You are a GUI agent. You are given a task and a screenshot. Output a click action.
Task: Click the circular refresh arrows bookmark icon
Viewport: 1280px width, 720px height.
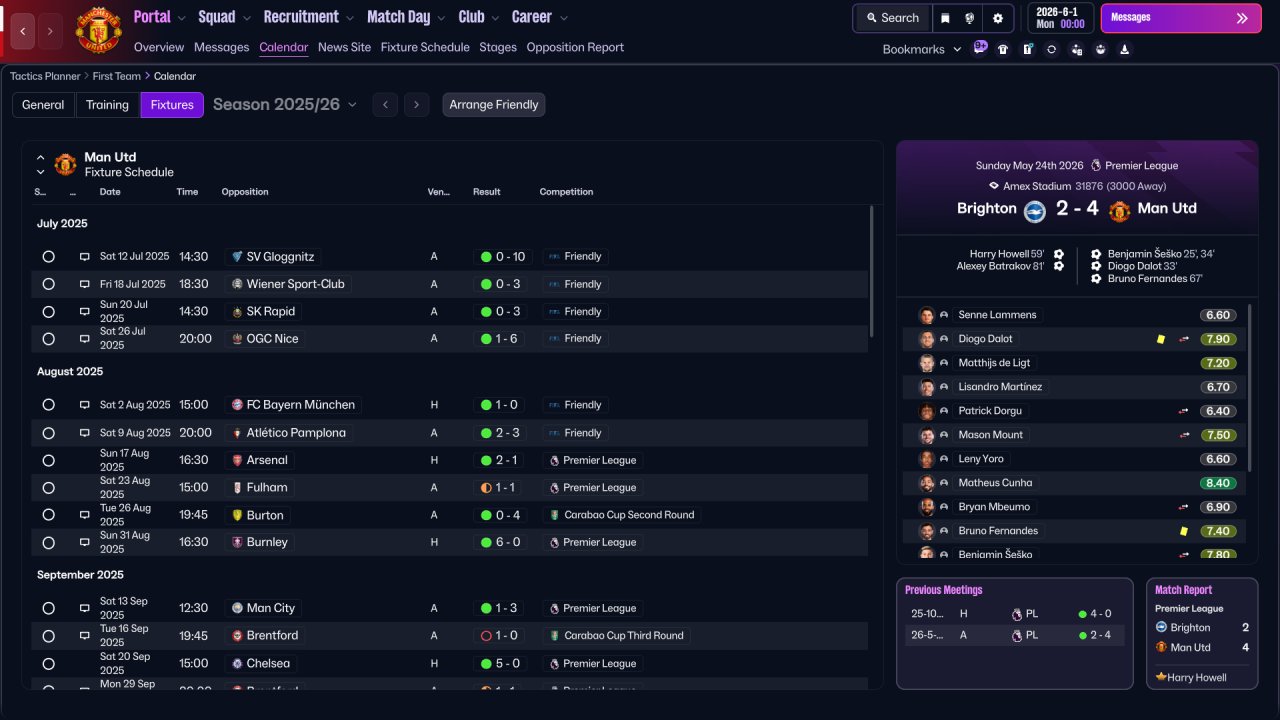tap(1051, 49)
